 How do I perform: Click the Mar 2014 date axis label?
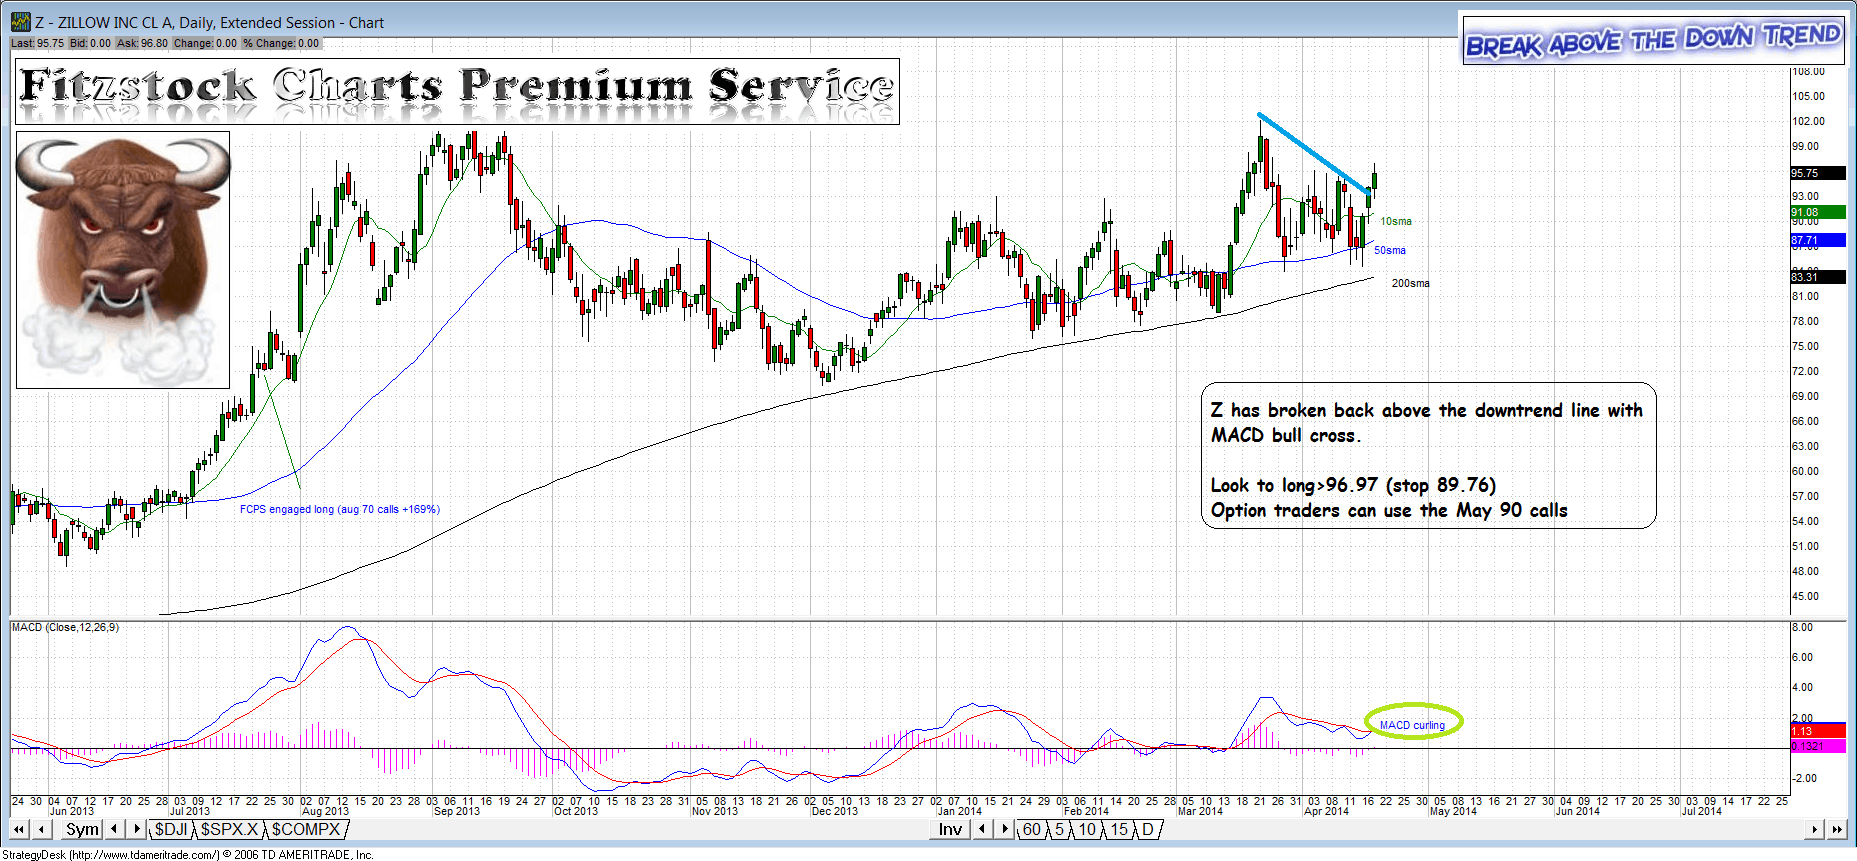[1200, 811]
